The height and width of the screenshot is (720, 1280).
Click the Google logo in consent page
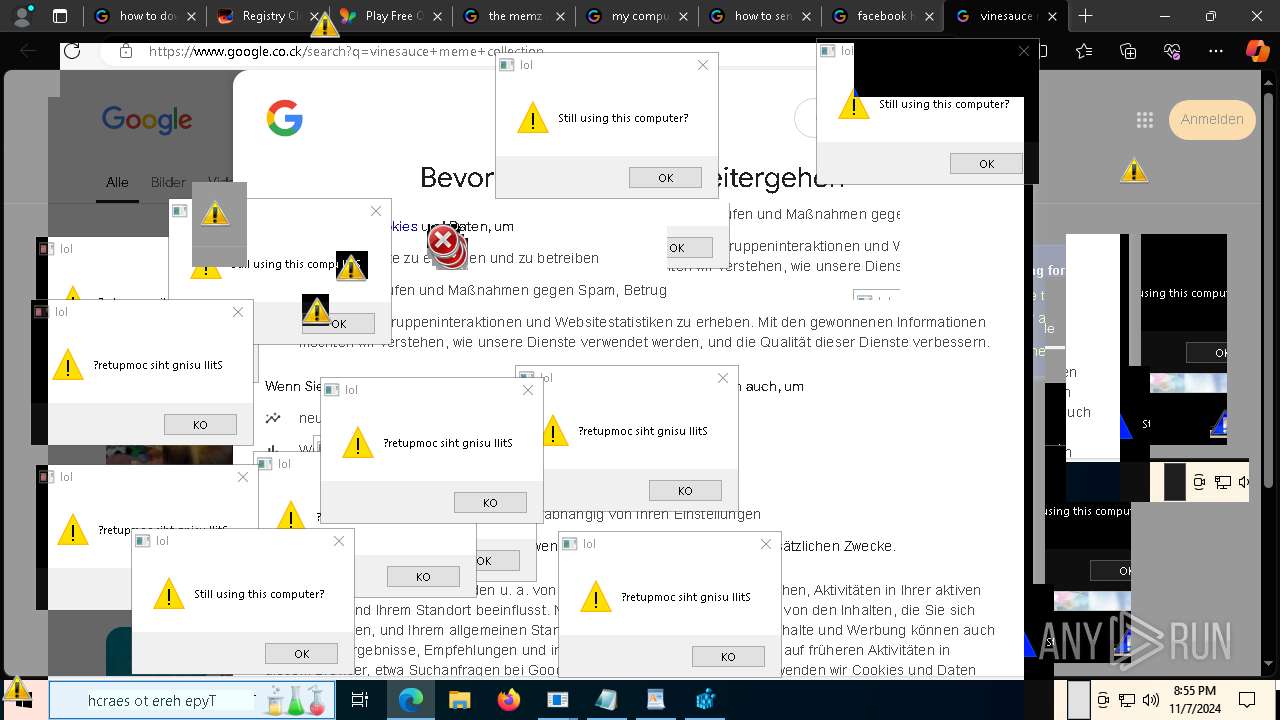tap(285, 118)
